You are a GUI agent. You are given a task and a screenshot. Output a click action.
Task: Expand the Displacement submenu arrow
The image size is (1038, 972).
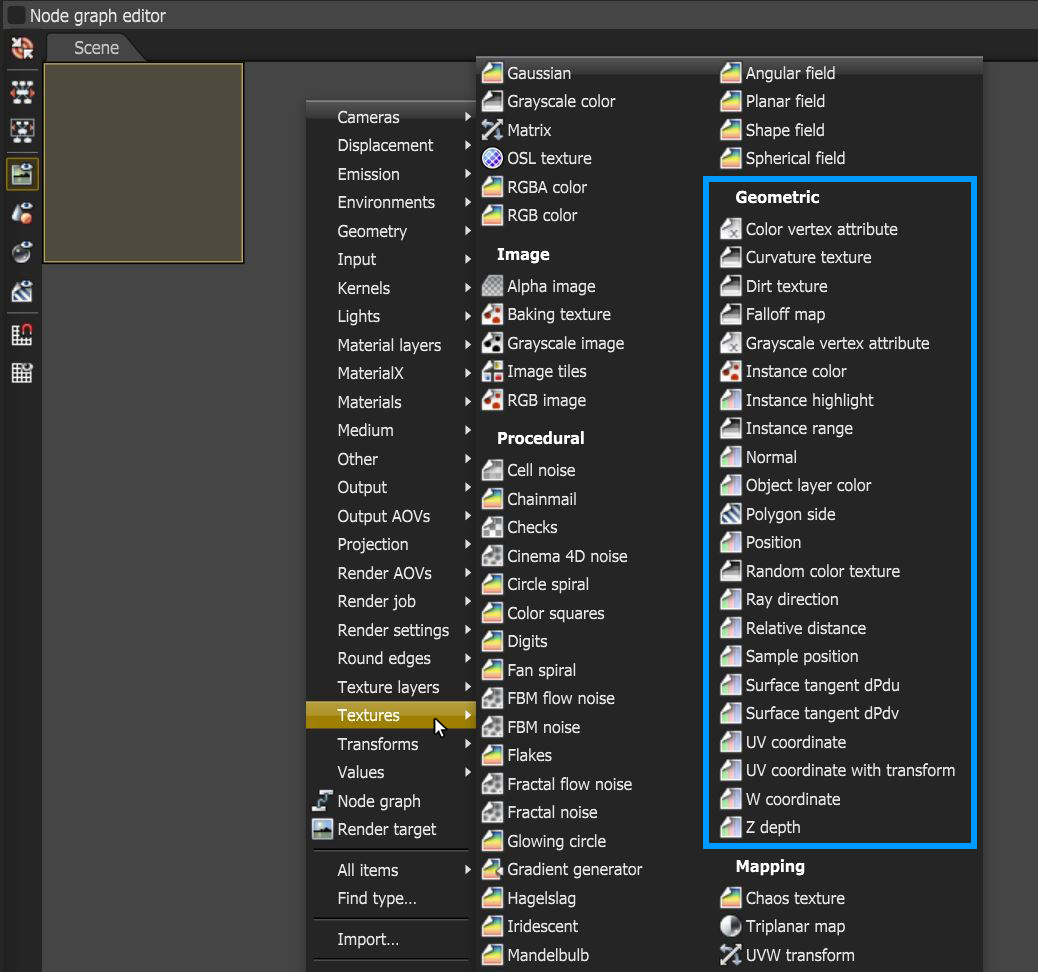468,145
